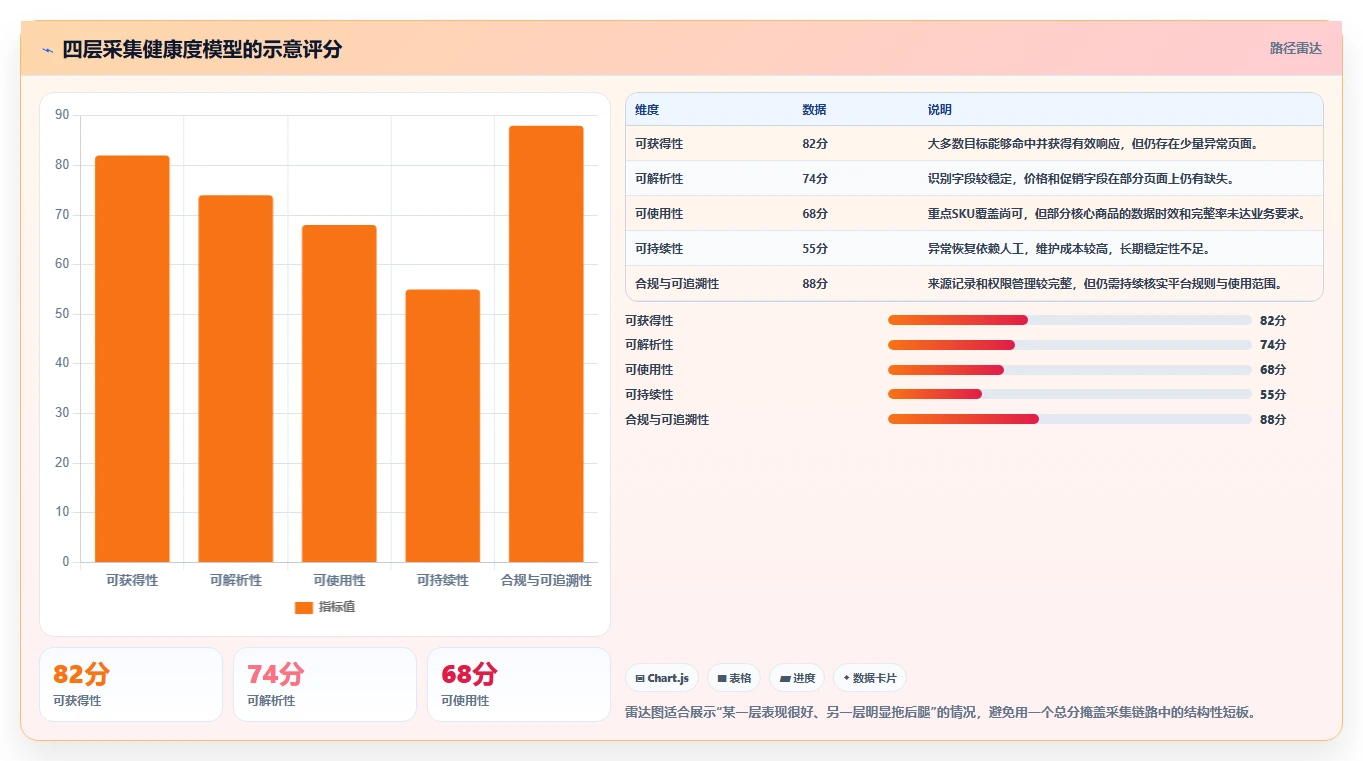Toggle the 指标值 legend item
This screenshot has width=1363, height=761.
325,607
